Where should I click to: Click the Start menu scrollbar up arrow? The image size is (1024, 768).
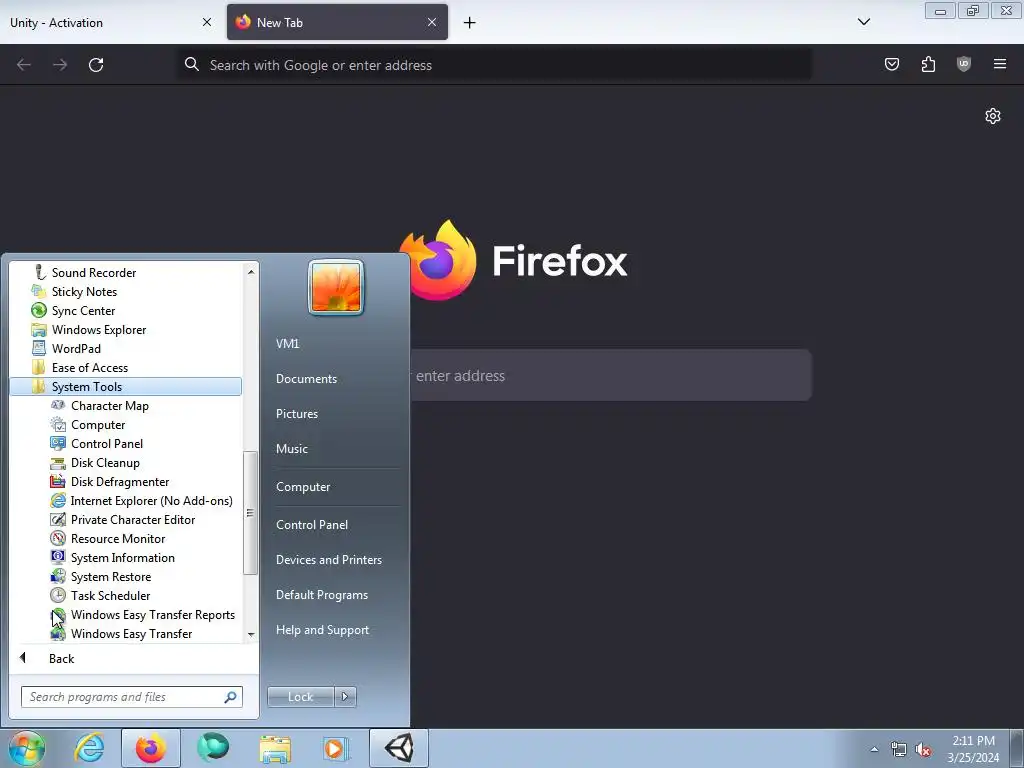[251, 271]
